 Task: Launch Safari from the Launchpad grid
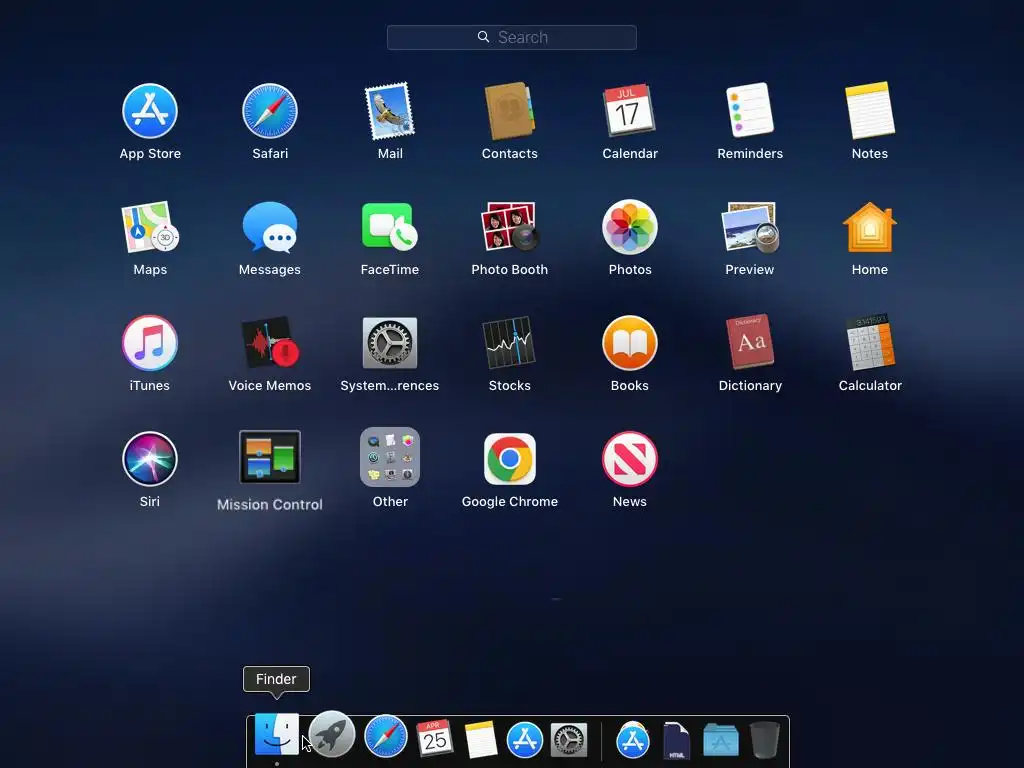point(270,111)
